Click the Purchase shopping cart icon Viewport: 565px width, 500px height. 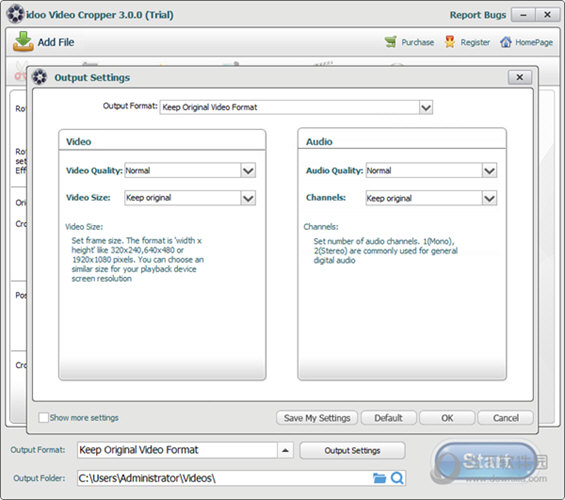tap(391, 42)
